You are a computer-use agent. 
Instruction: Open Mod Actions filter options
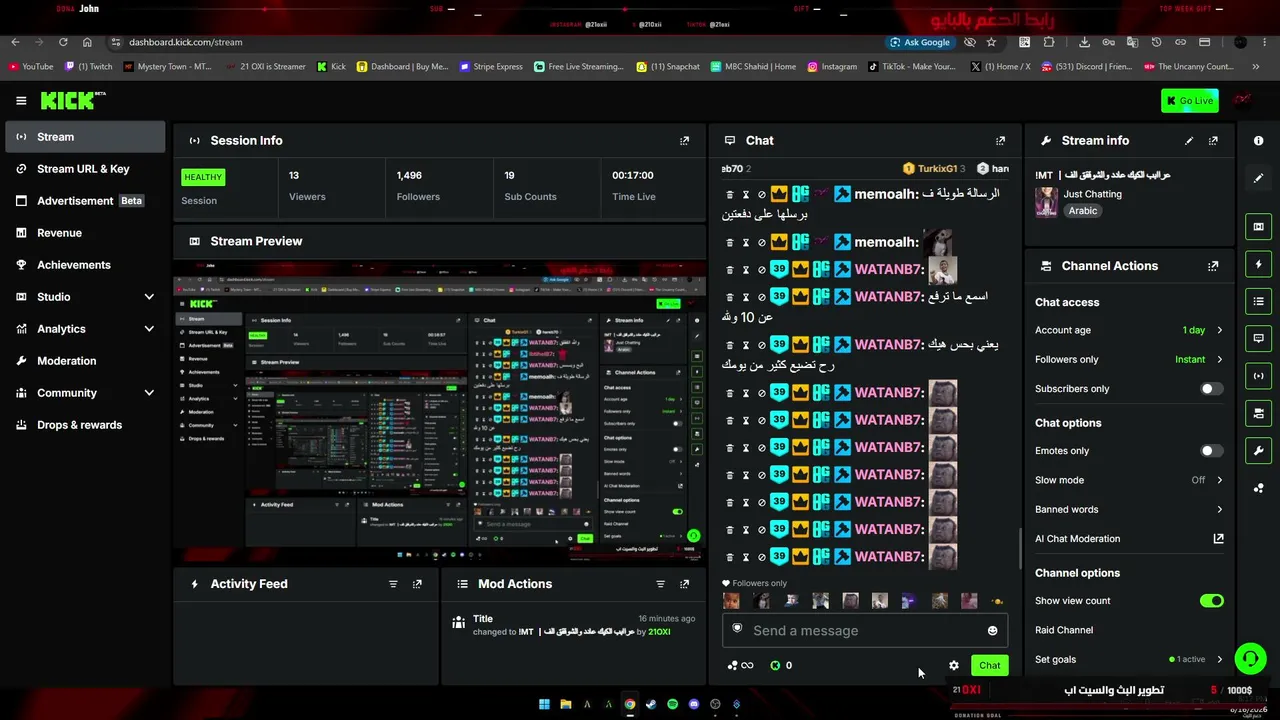660,584
